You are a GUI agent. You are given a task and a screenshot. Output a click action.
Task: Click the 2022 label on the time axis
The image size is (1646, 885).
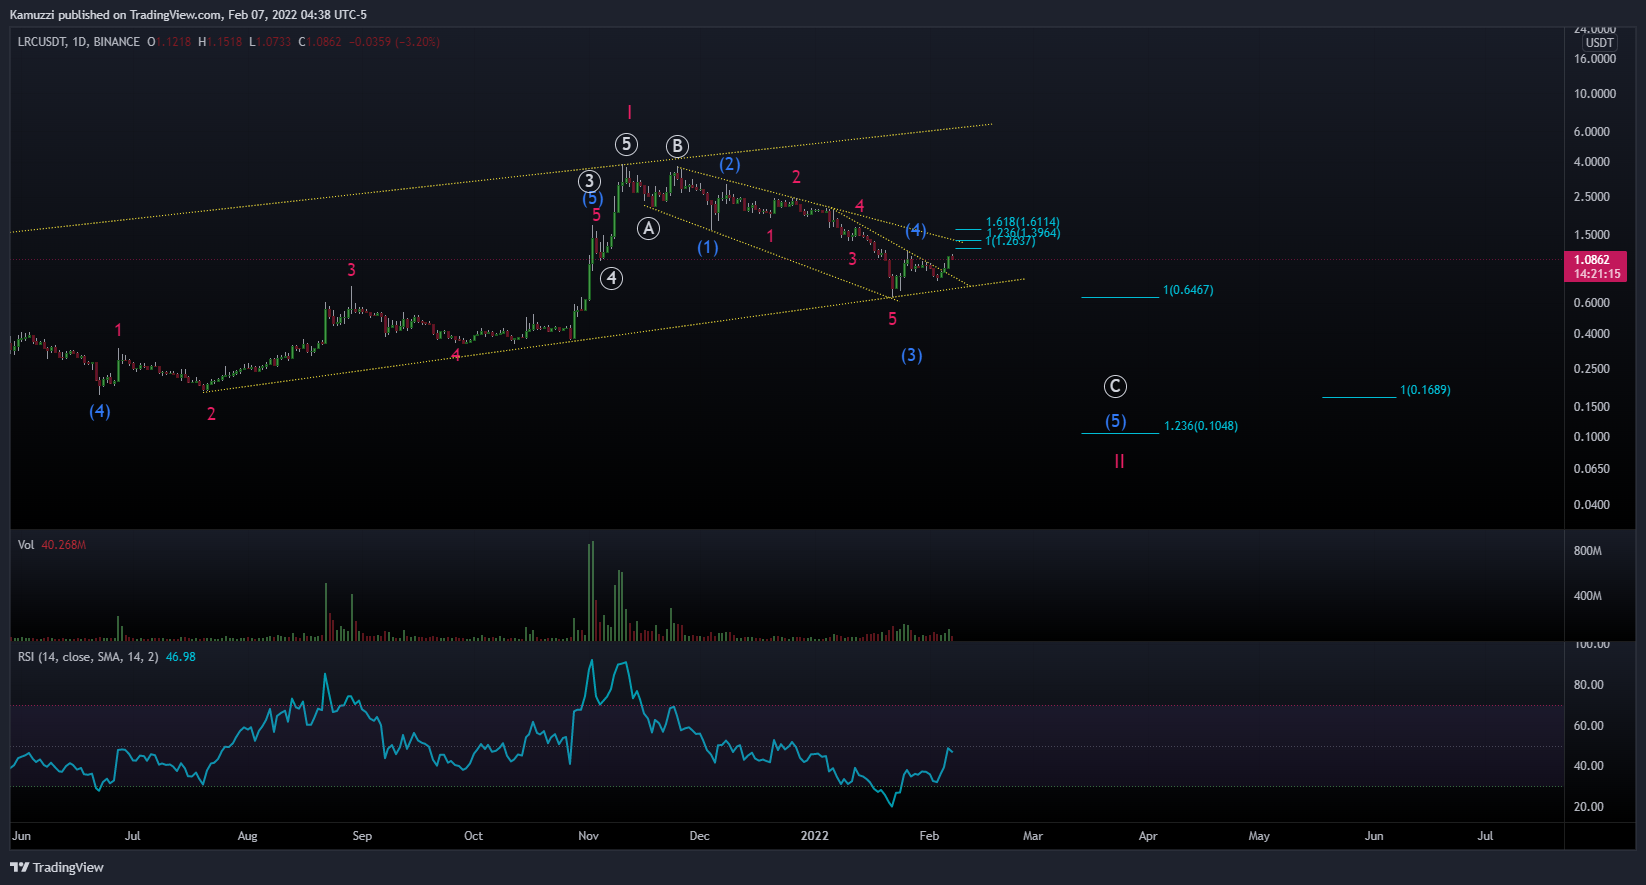point(815,836)
